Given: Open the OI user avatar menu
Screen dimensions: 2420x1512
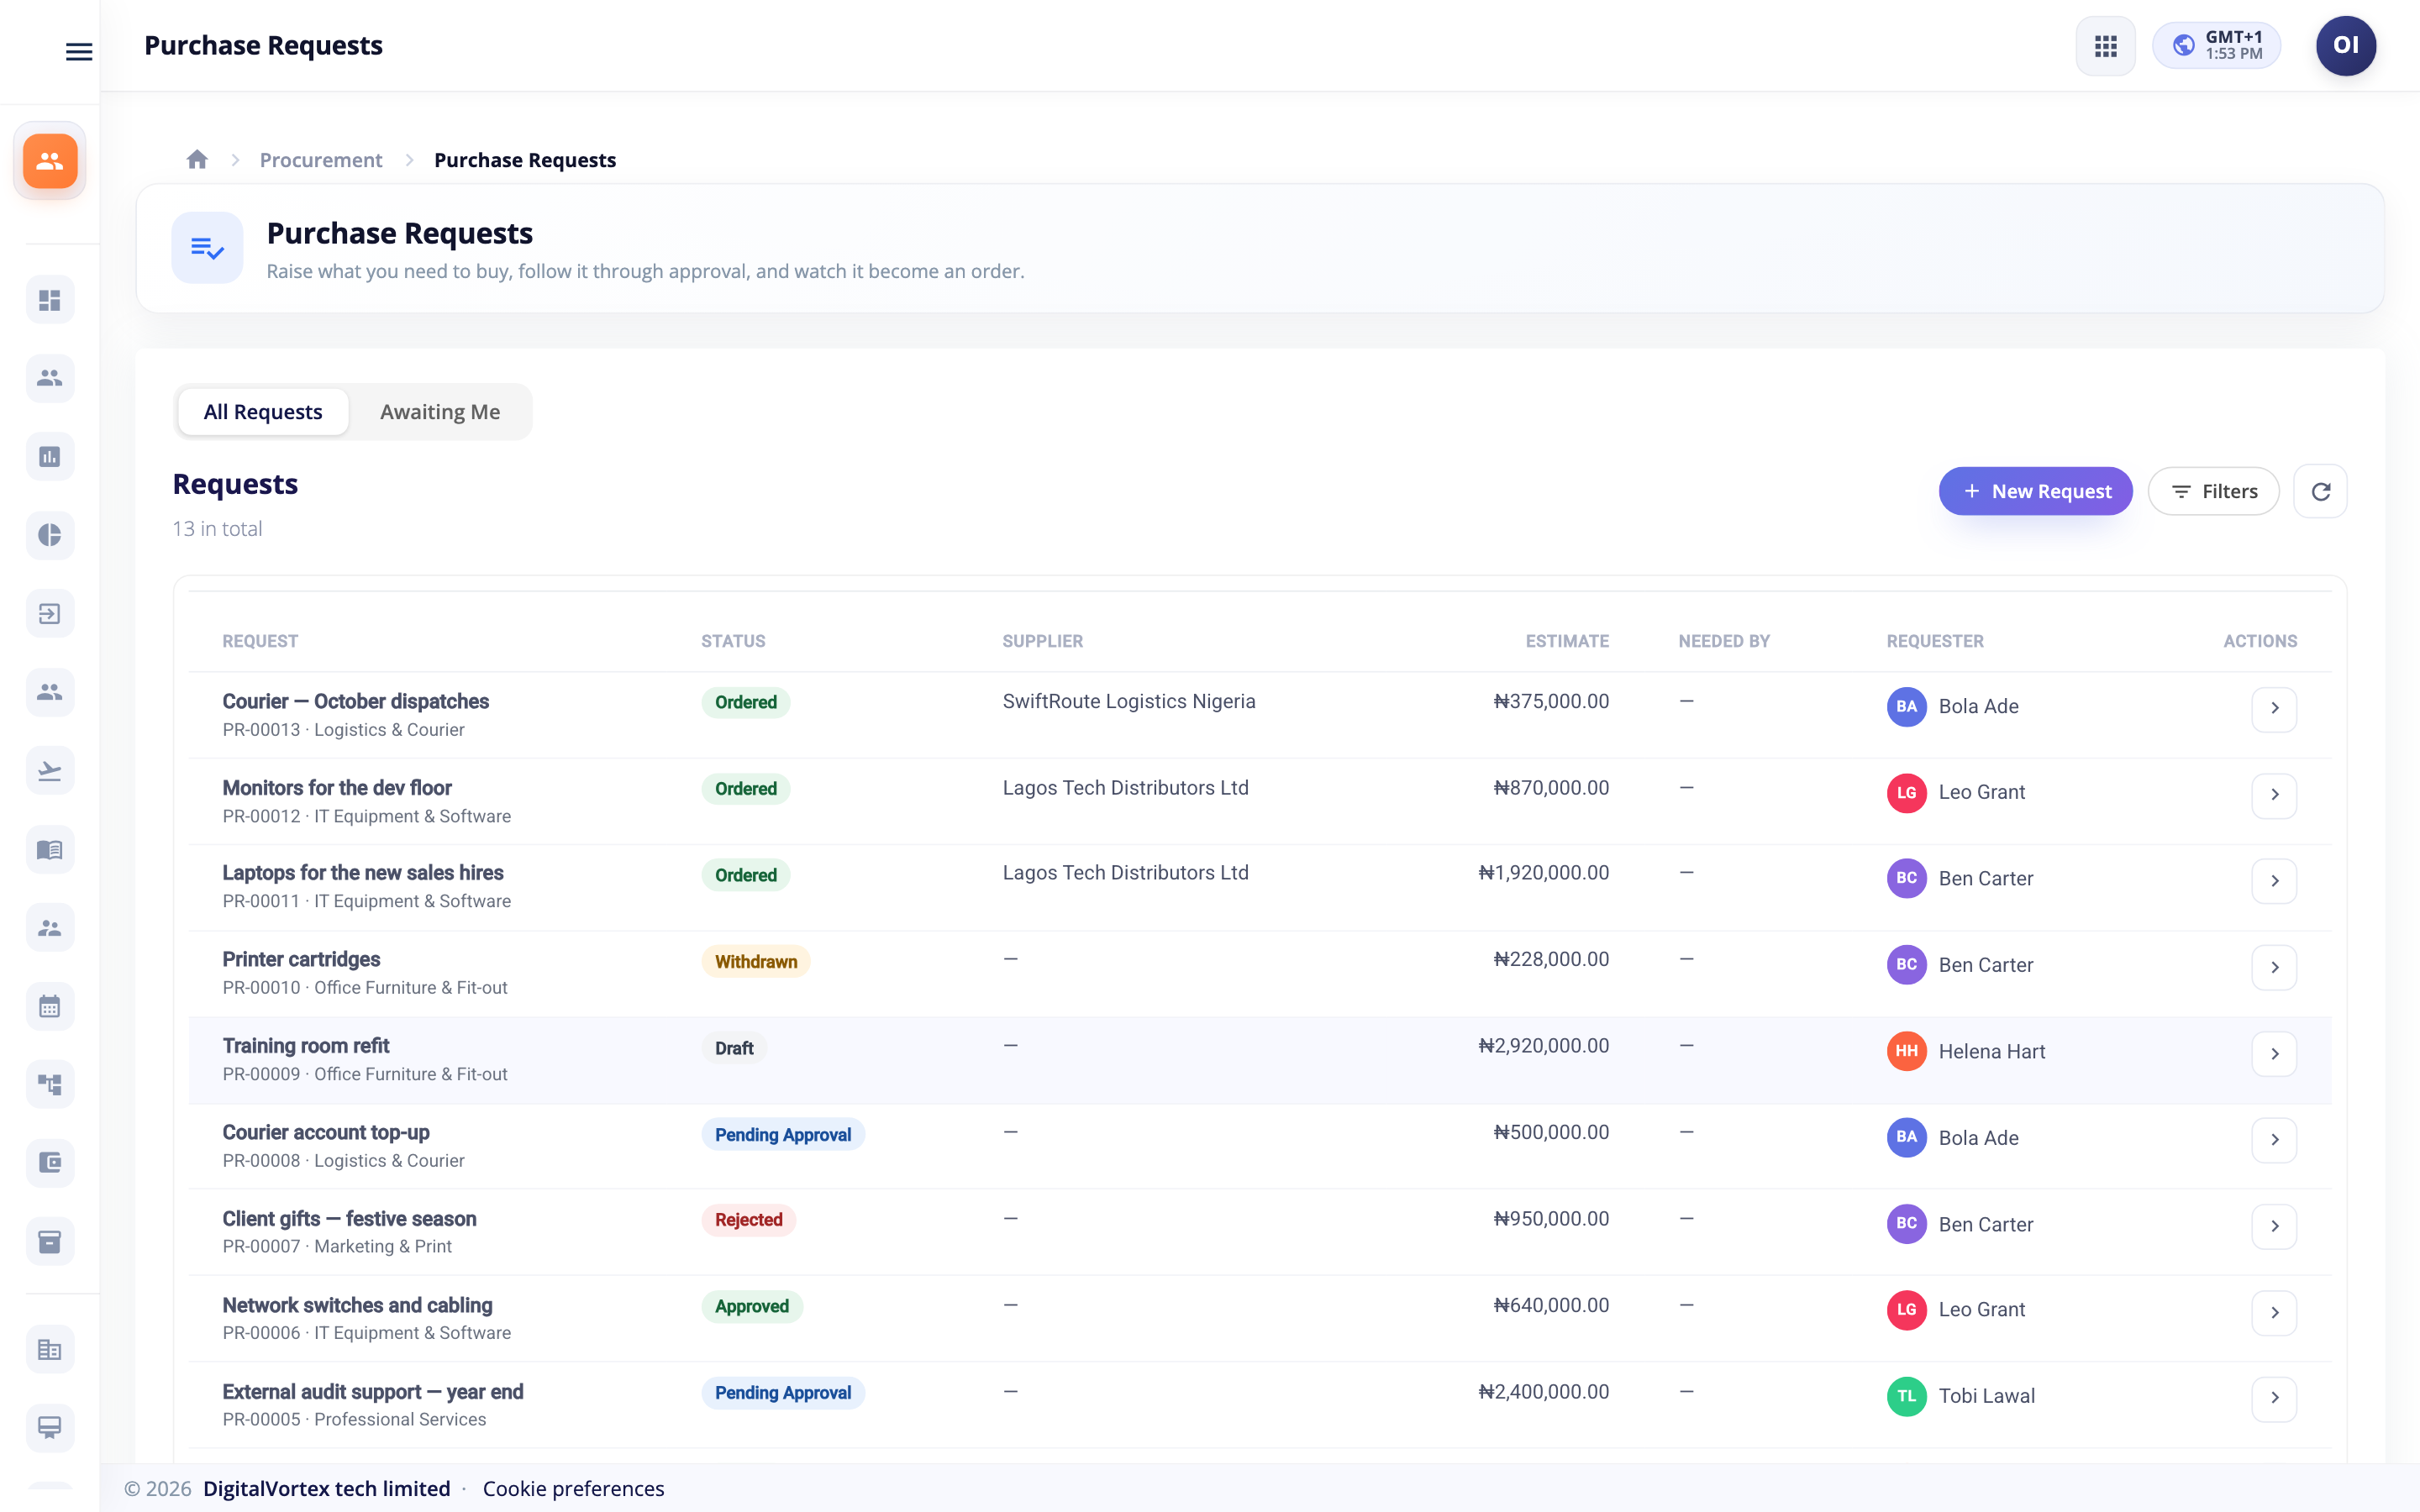Looking at the screenshot, I should pos(2345,46).
